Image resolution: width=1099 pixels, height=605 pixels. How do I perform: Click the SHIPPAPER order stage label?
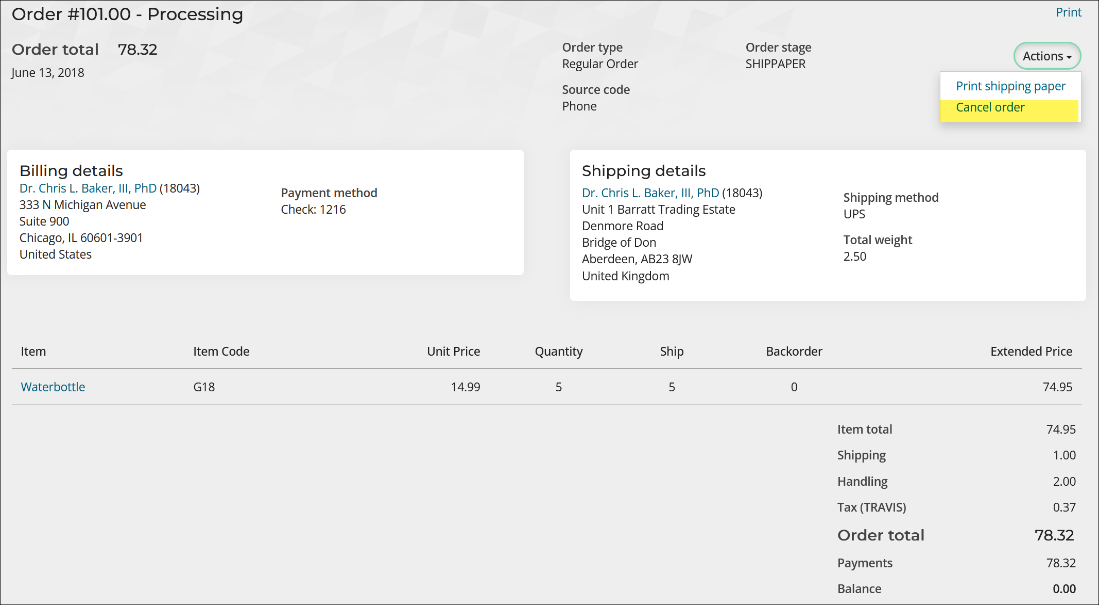(777, 63)
